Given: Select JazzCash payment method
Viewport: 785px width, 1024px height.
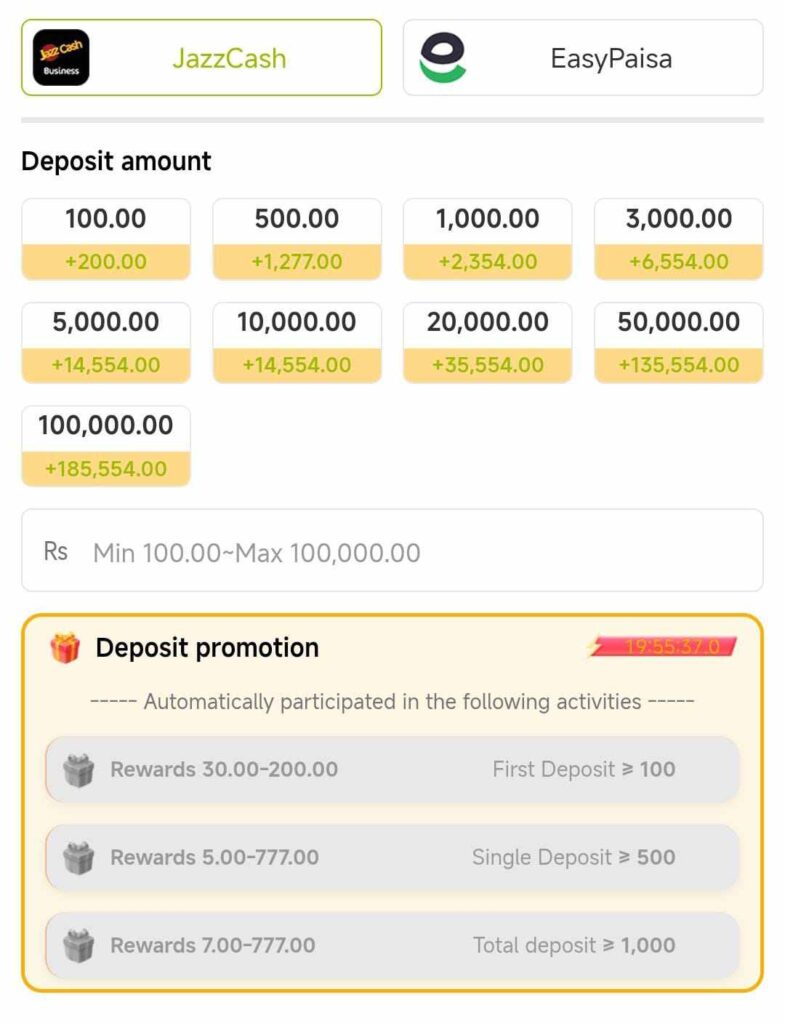Looking at the screenshot, I should (201, 57).
